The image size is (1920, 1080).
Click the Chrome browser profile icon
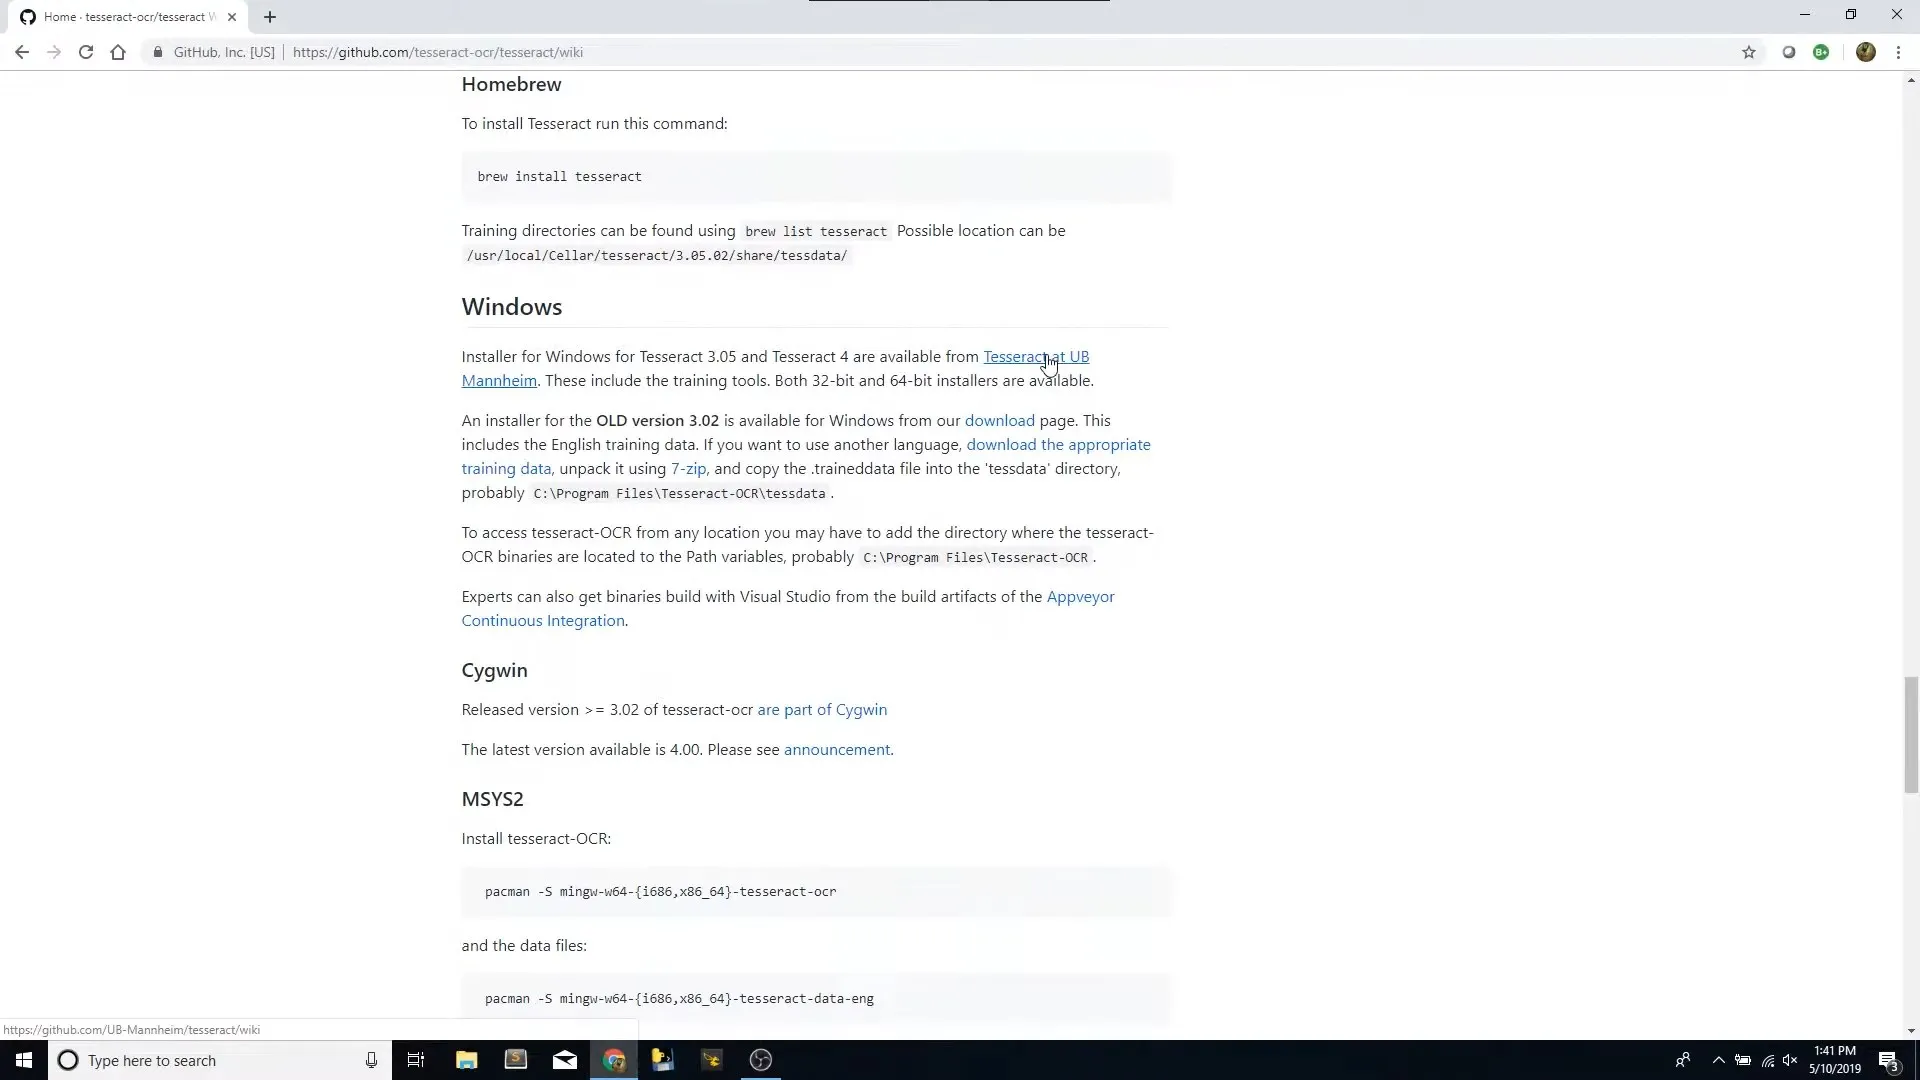coord(1865,51)
